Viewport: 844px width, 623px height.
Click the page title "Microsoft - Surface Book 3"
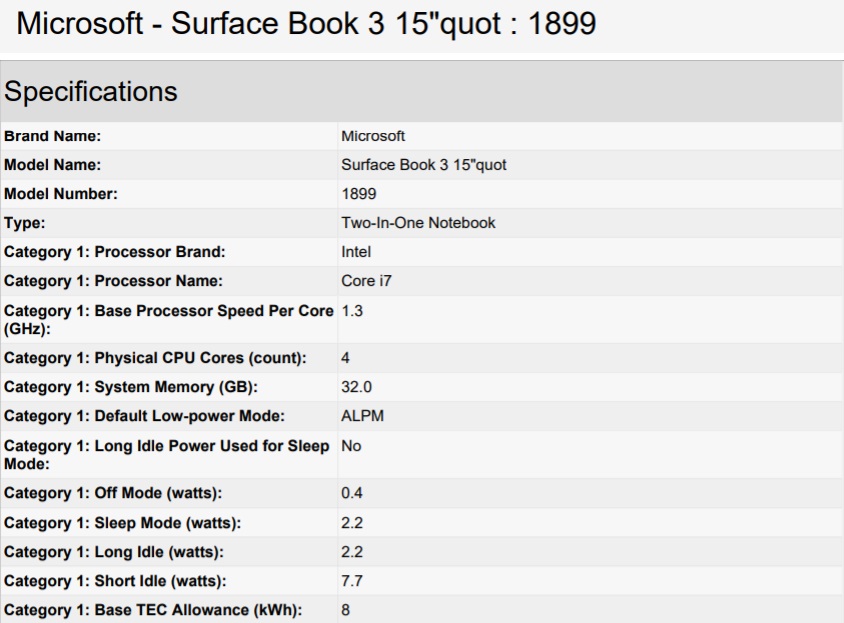click(307, 23)
